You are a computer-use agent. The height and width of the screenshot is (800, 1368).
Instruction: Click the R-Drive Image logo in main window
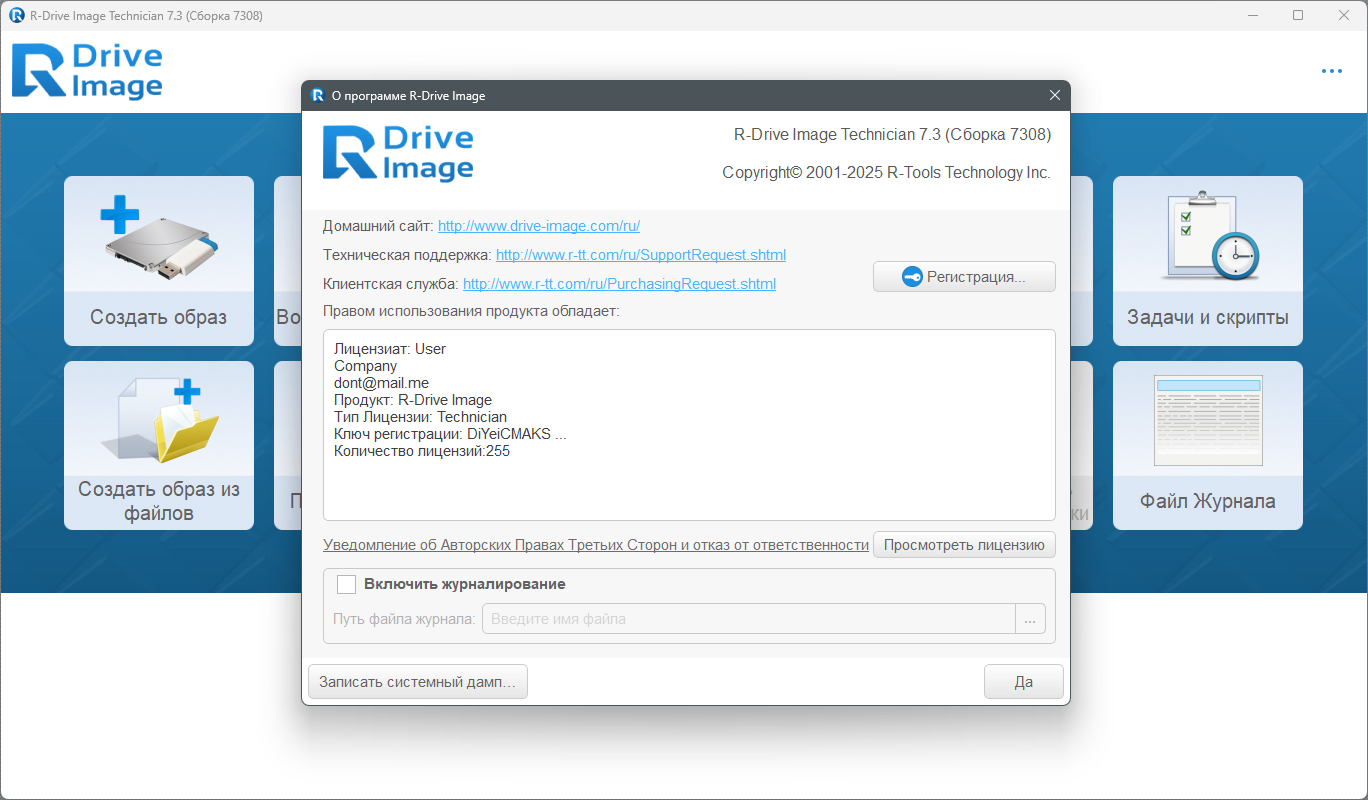[87, 72]
